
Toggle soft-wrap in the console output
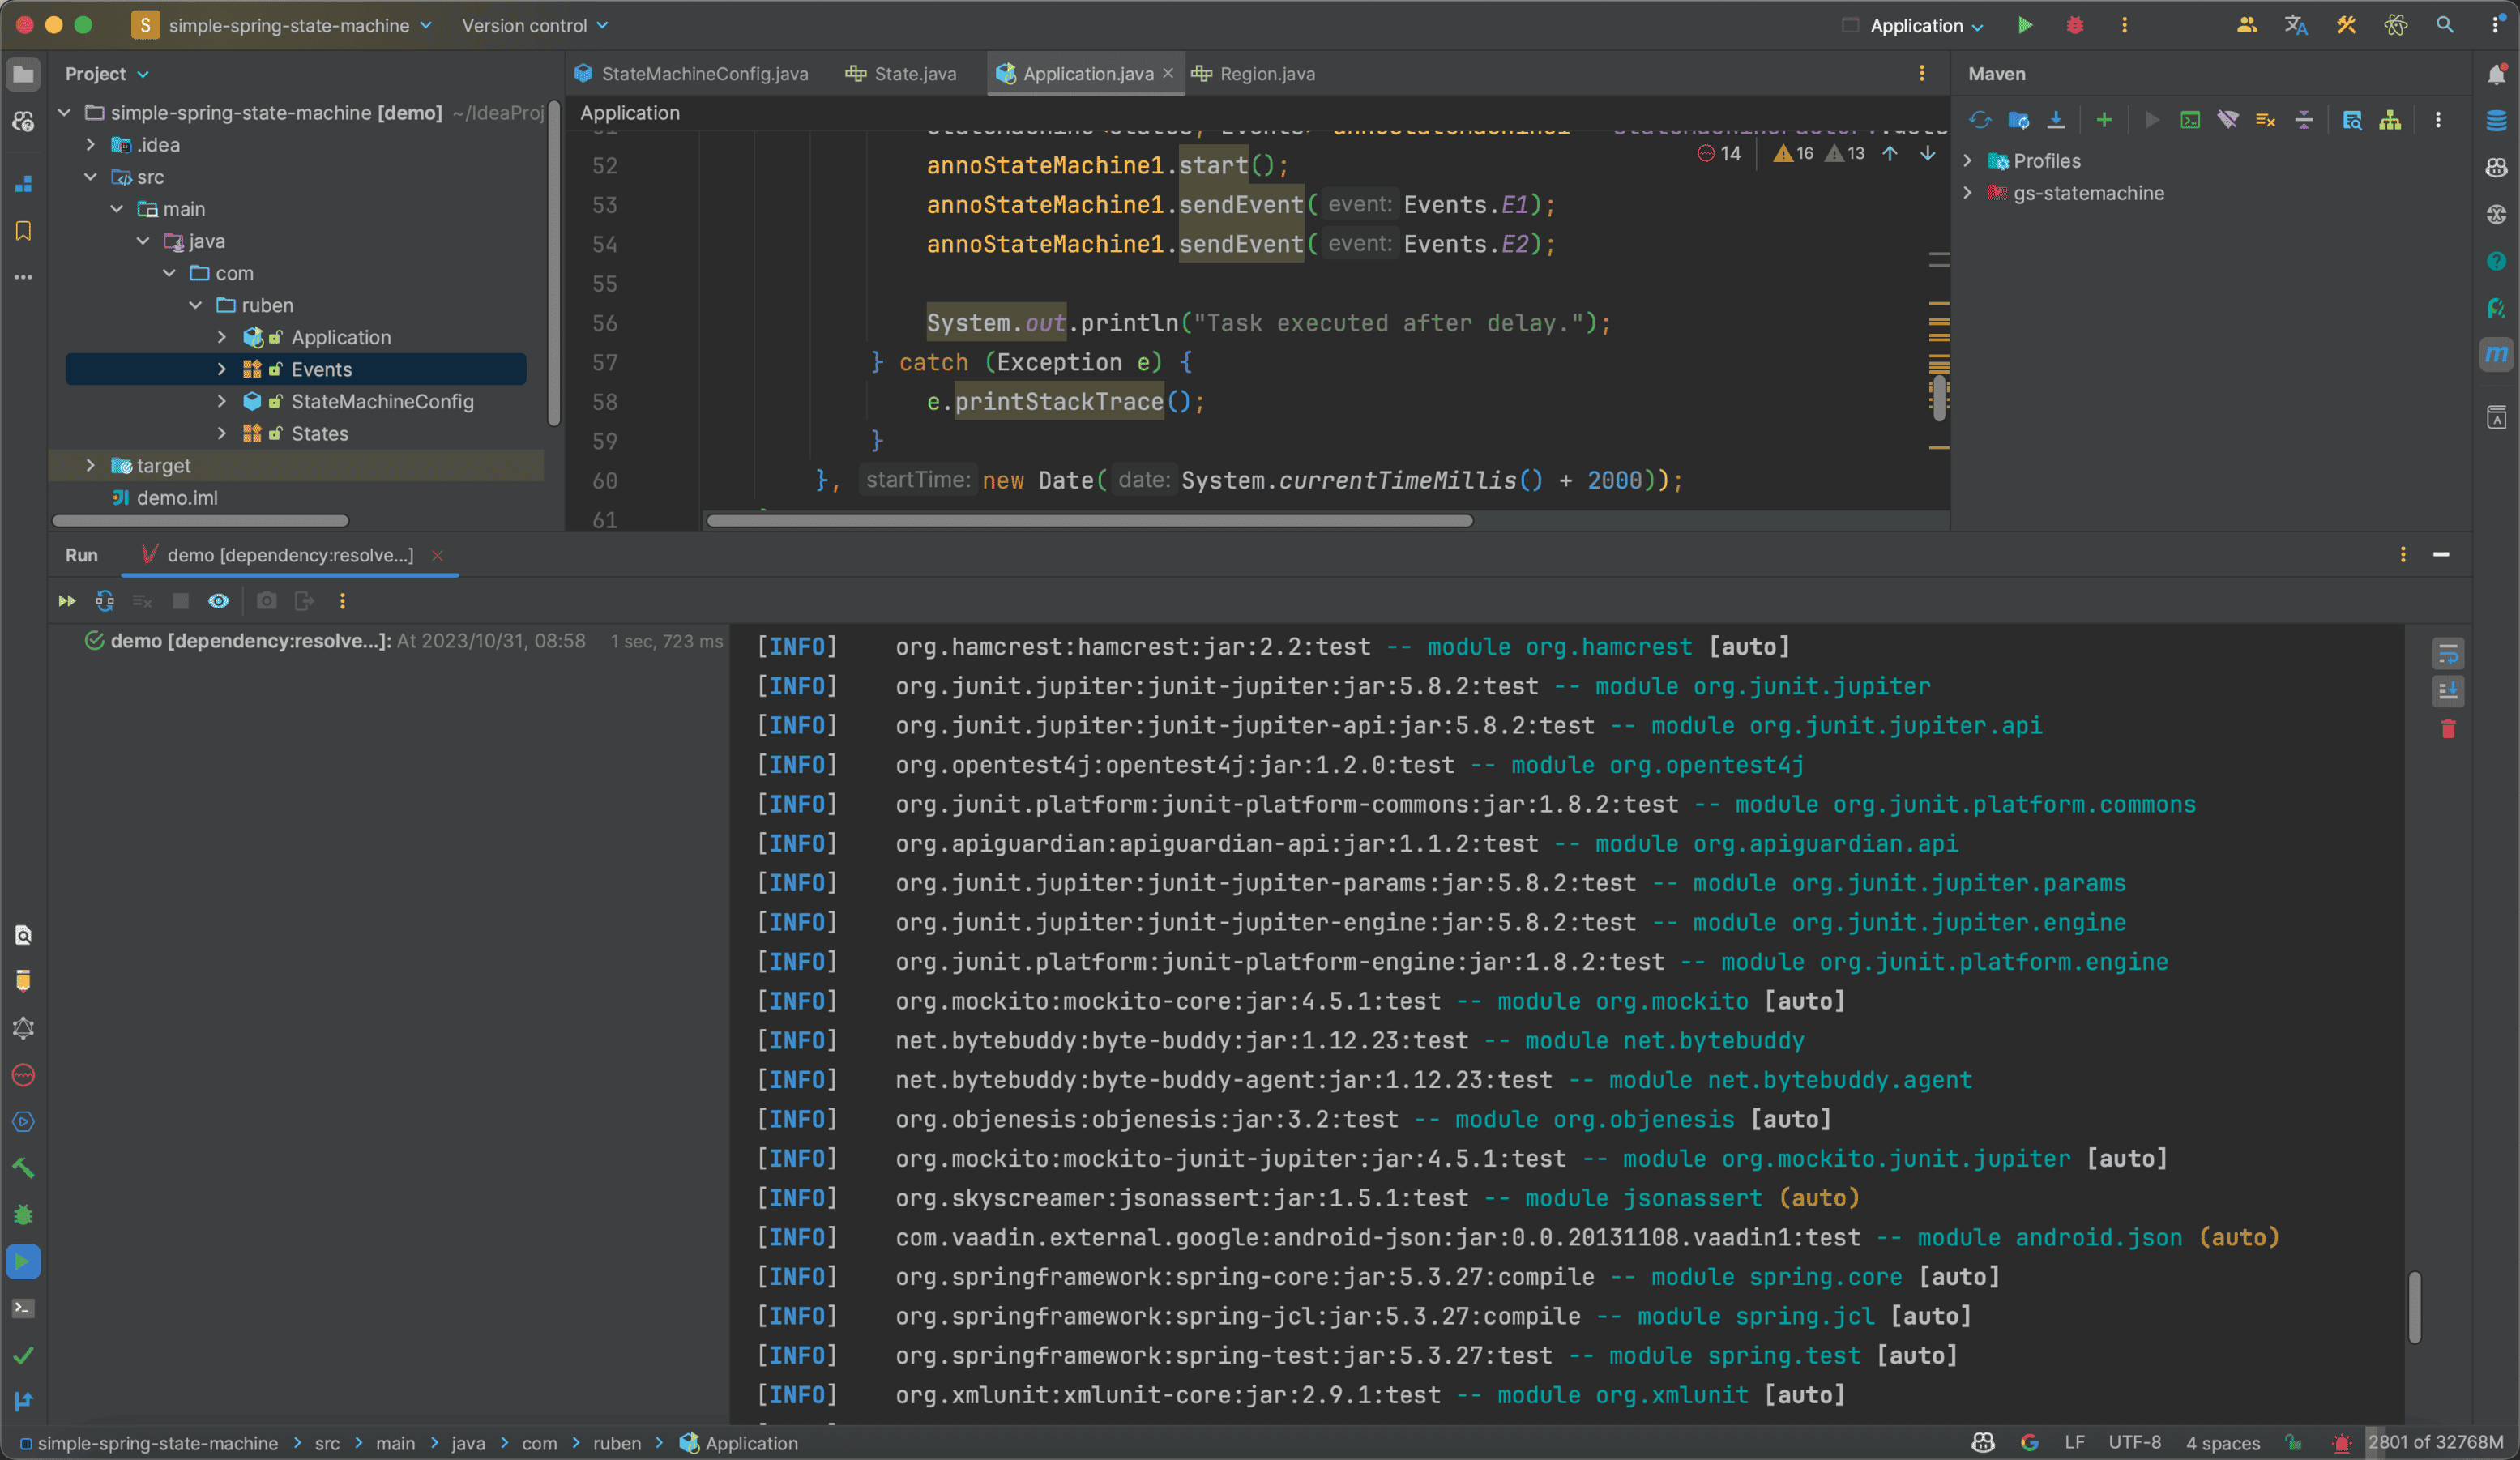pyautogui.click(x=2448, y=654)
